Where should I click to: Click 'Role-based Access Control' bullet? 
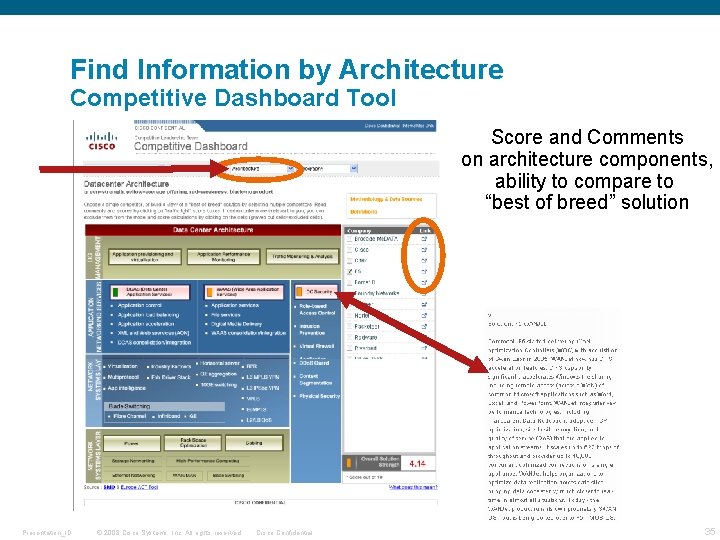point(317,309)
